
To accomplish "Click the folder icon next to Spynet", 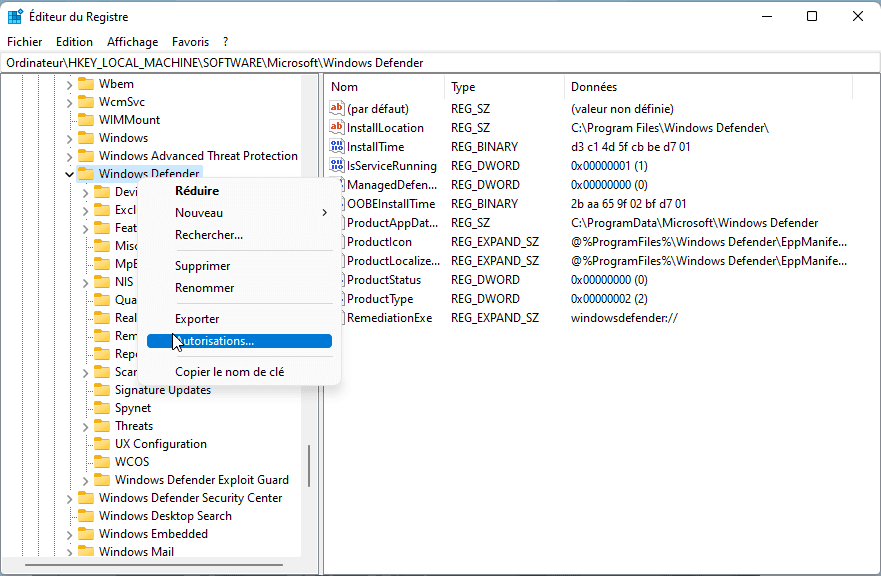I will pyautogui.click(x=102, y=408).
